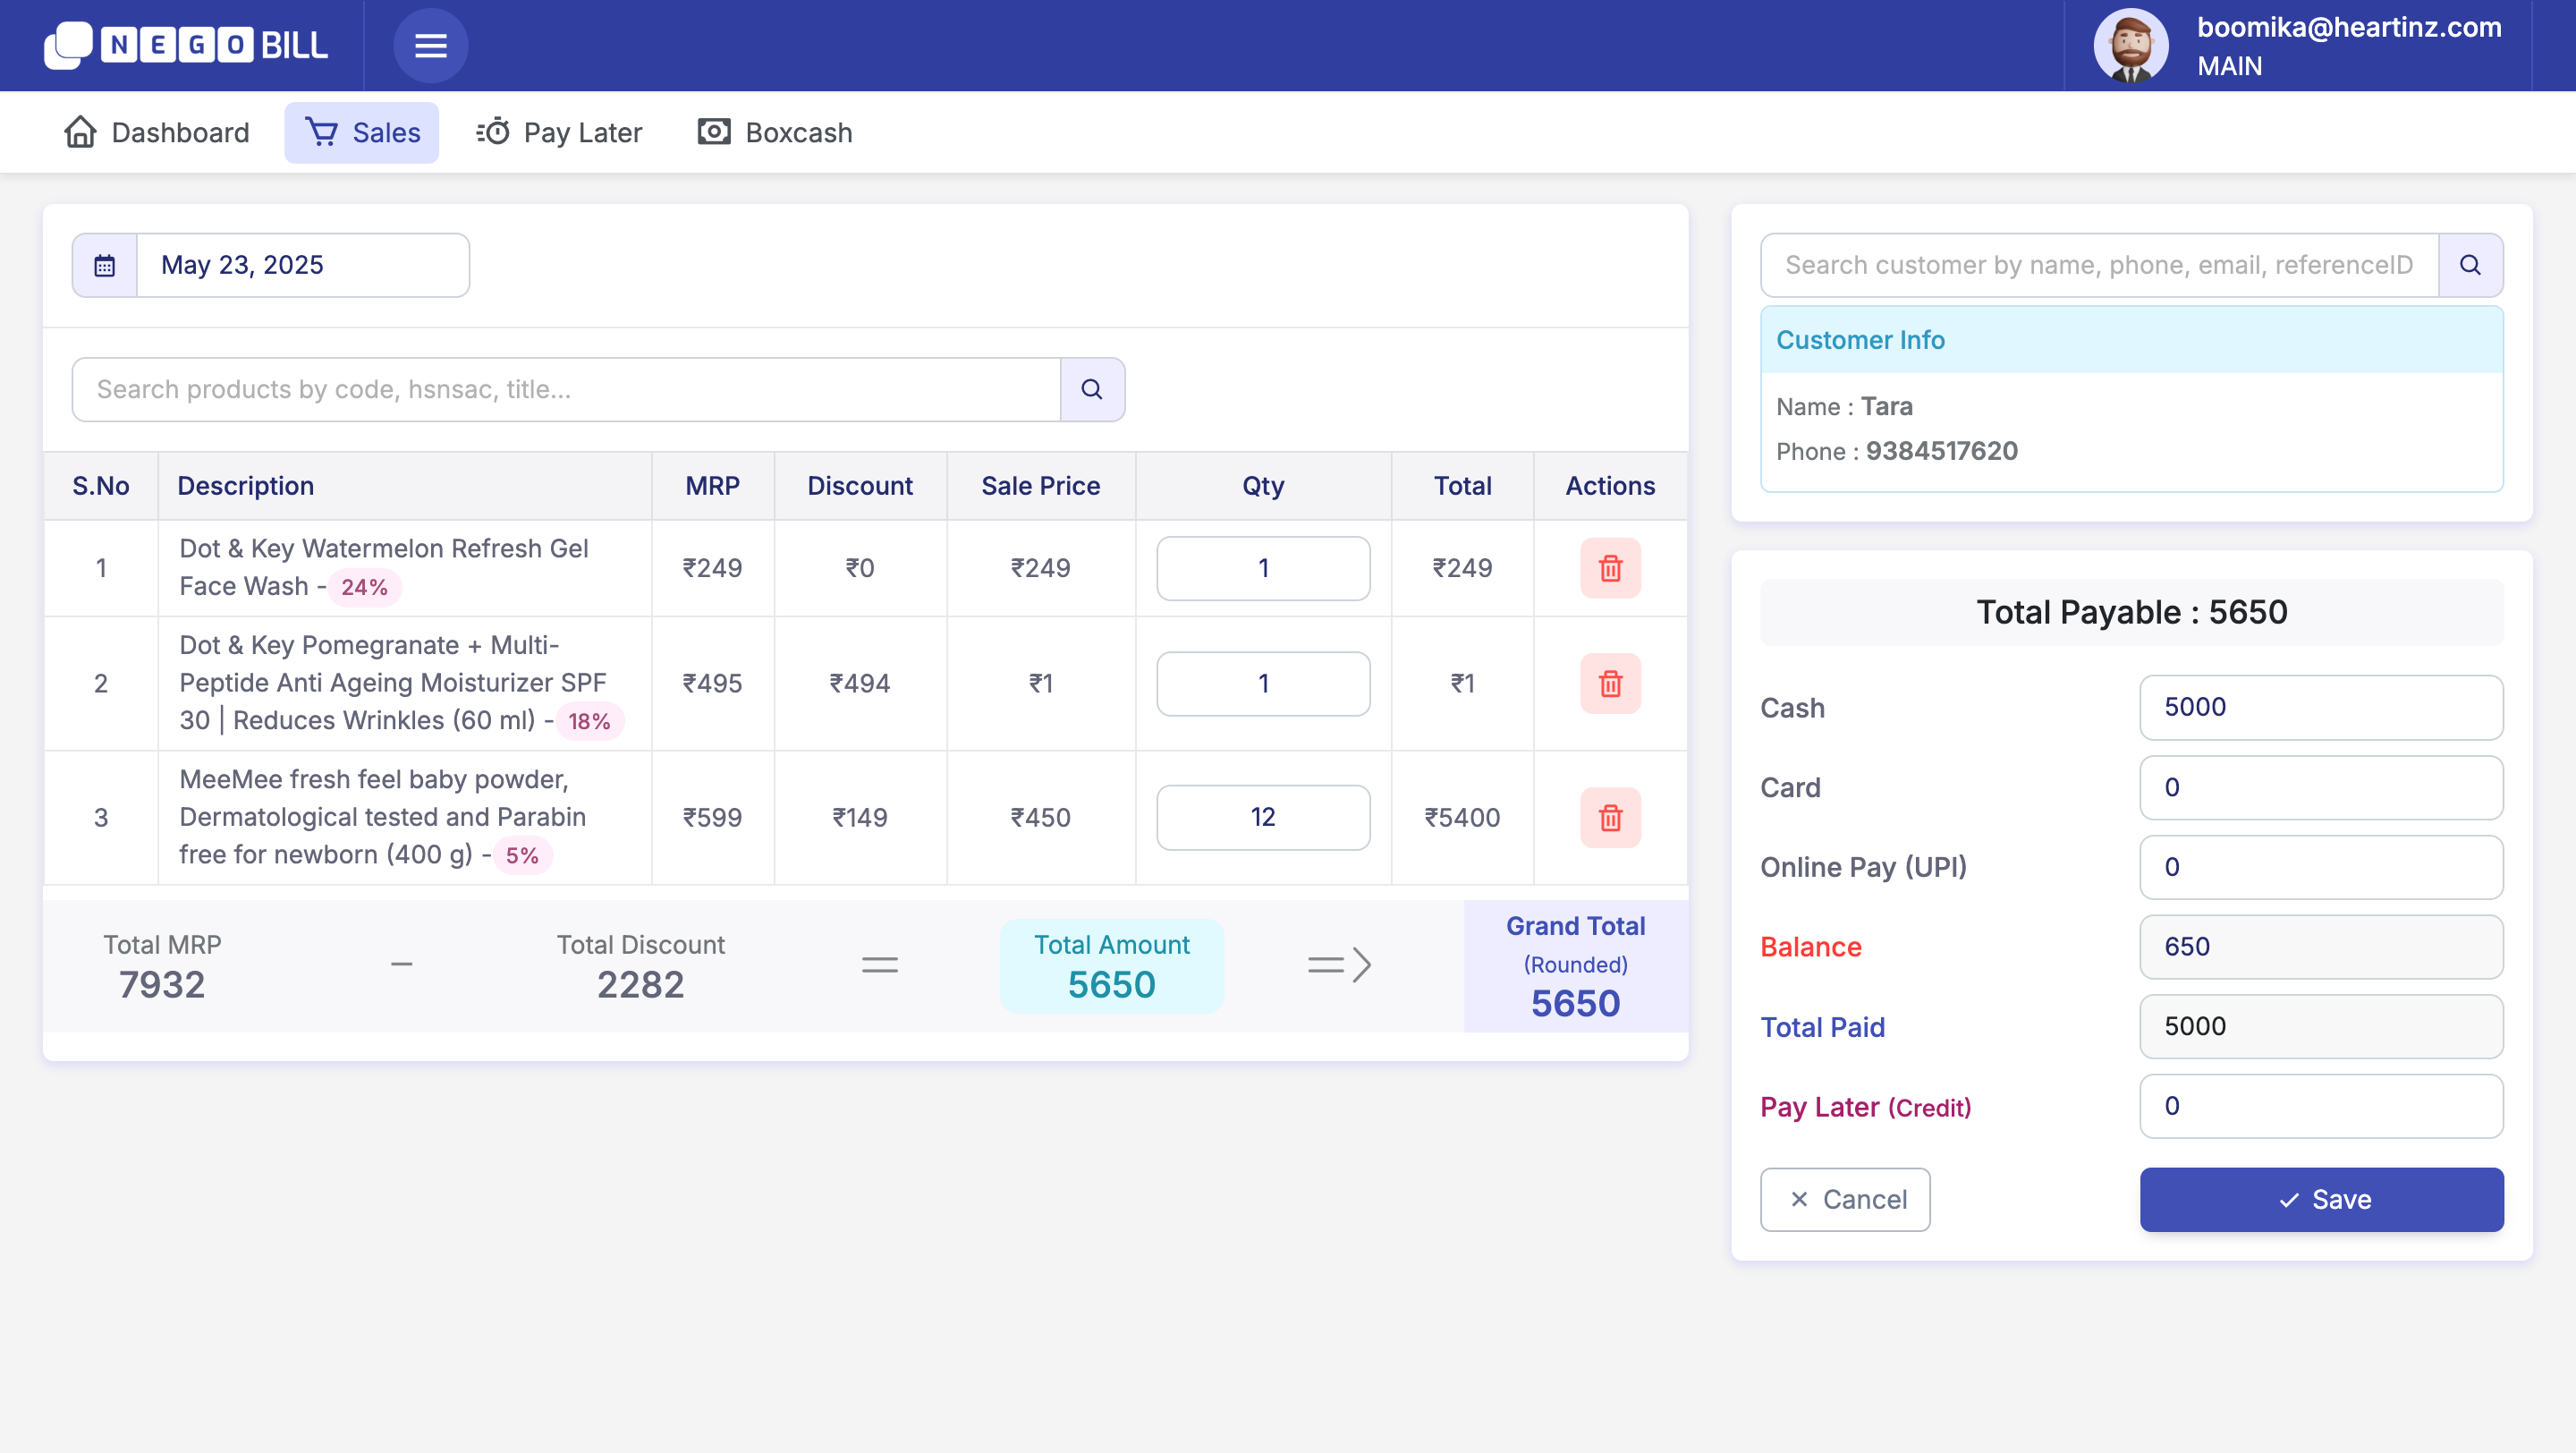This screenshot has width=2576, height=1453.
Task: Open the Dashboard tab
Action: [x=157, y=132]
